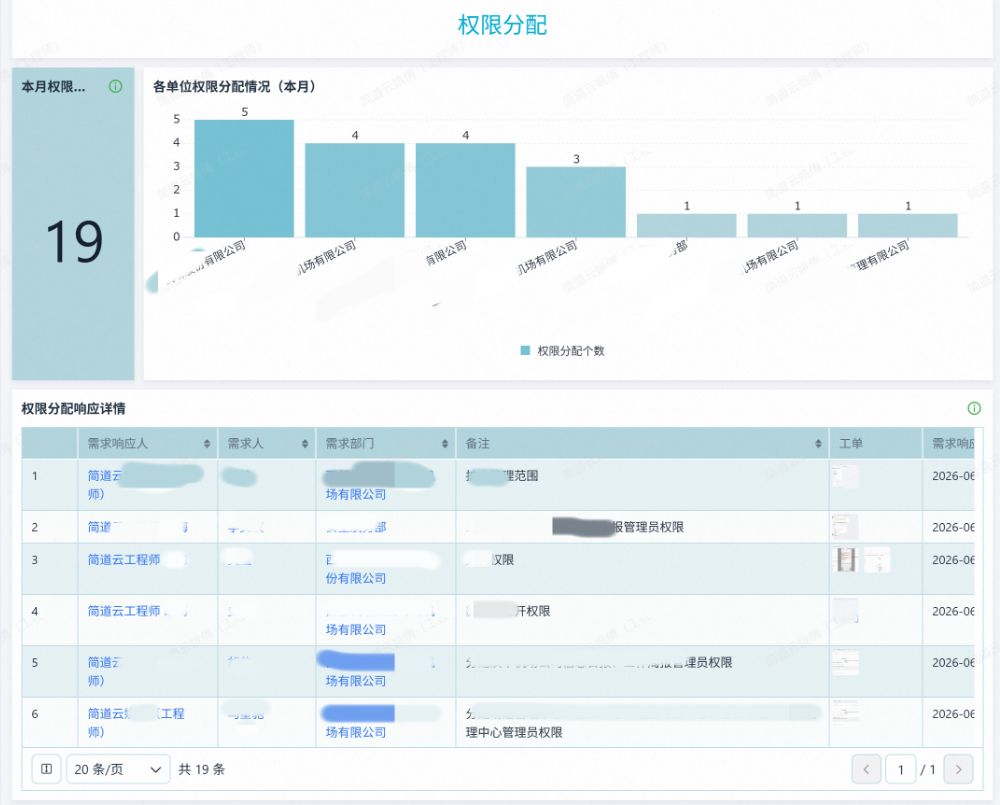Open 场有限公司 department link in row 6

point(356,732)
